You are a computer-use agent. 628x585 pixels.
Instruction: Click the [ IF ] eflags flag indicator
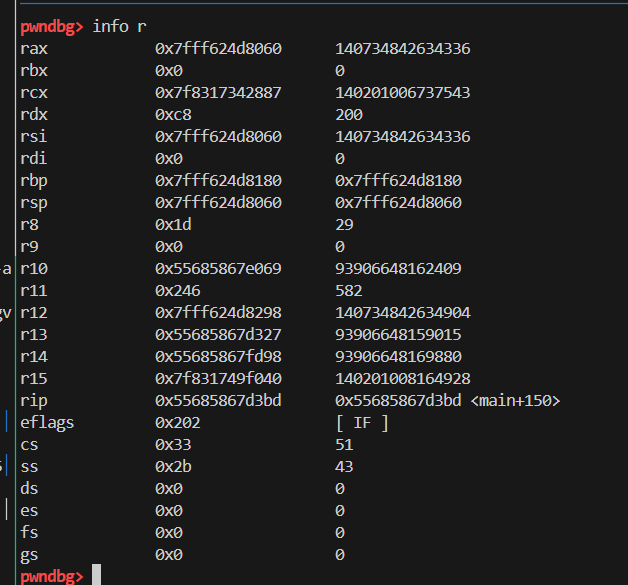(362, 422)
